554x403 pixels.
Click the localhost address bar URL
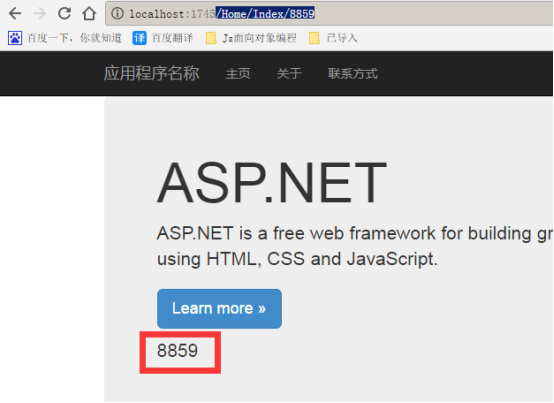tap(222, 14)
